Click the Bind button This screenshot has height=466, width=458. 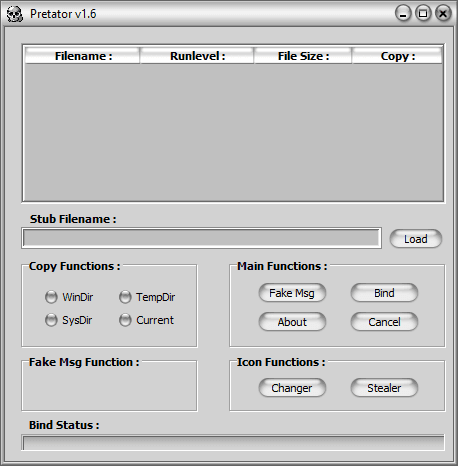point(384,293)
